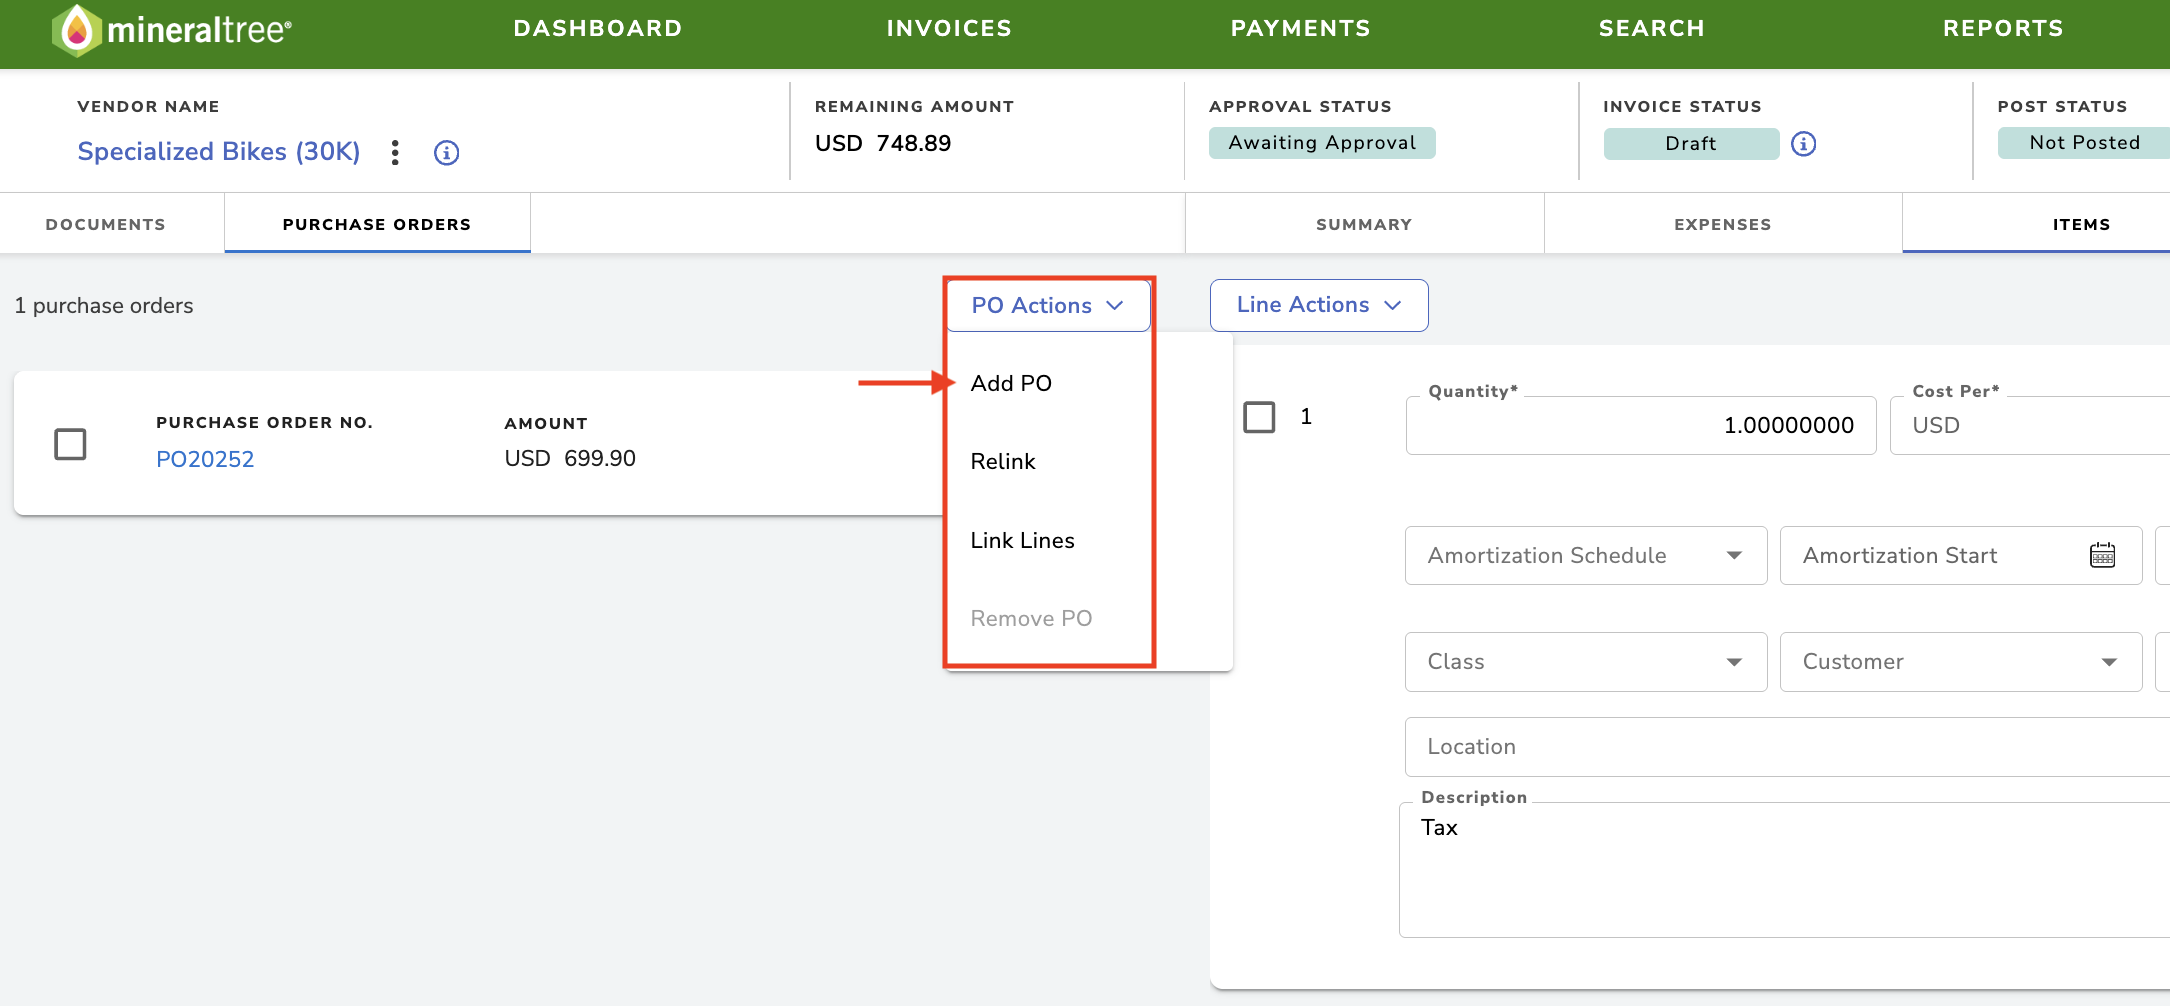Click remaining amount USD 748.89

click(x=883, y=143)
